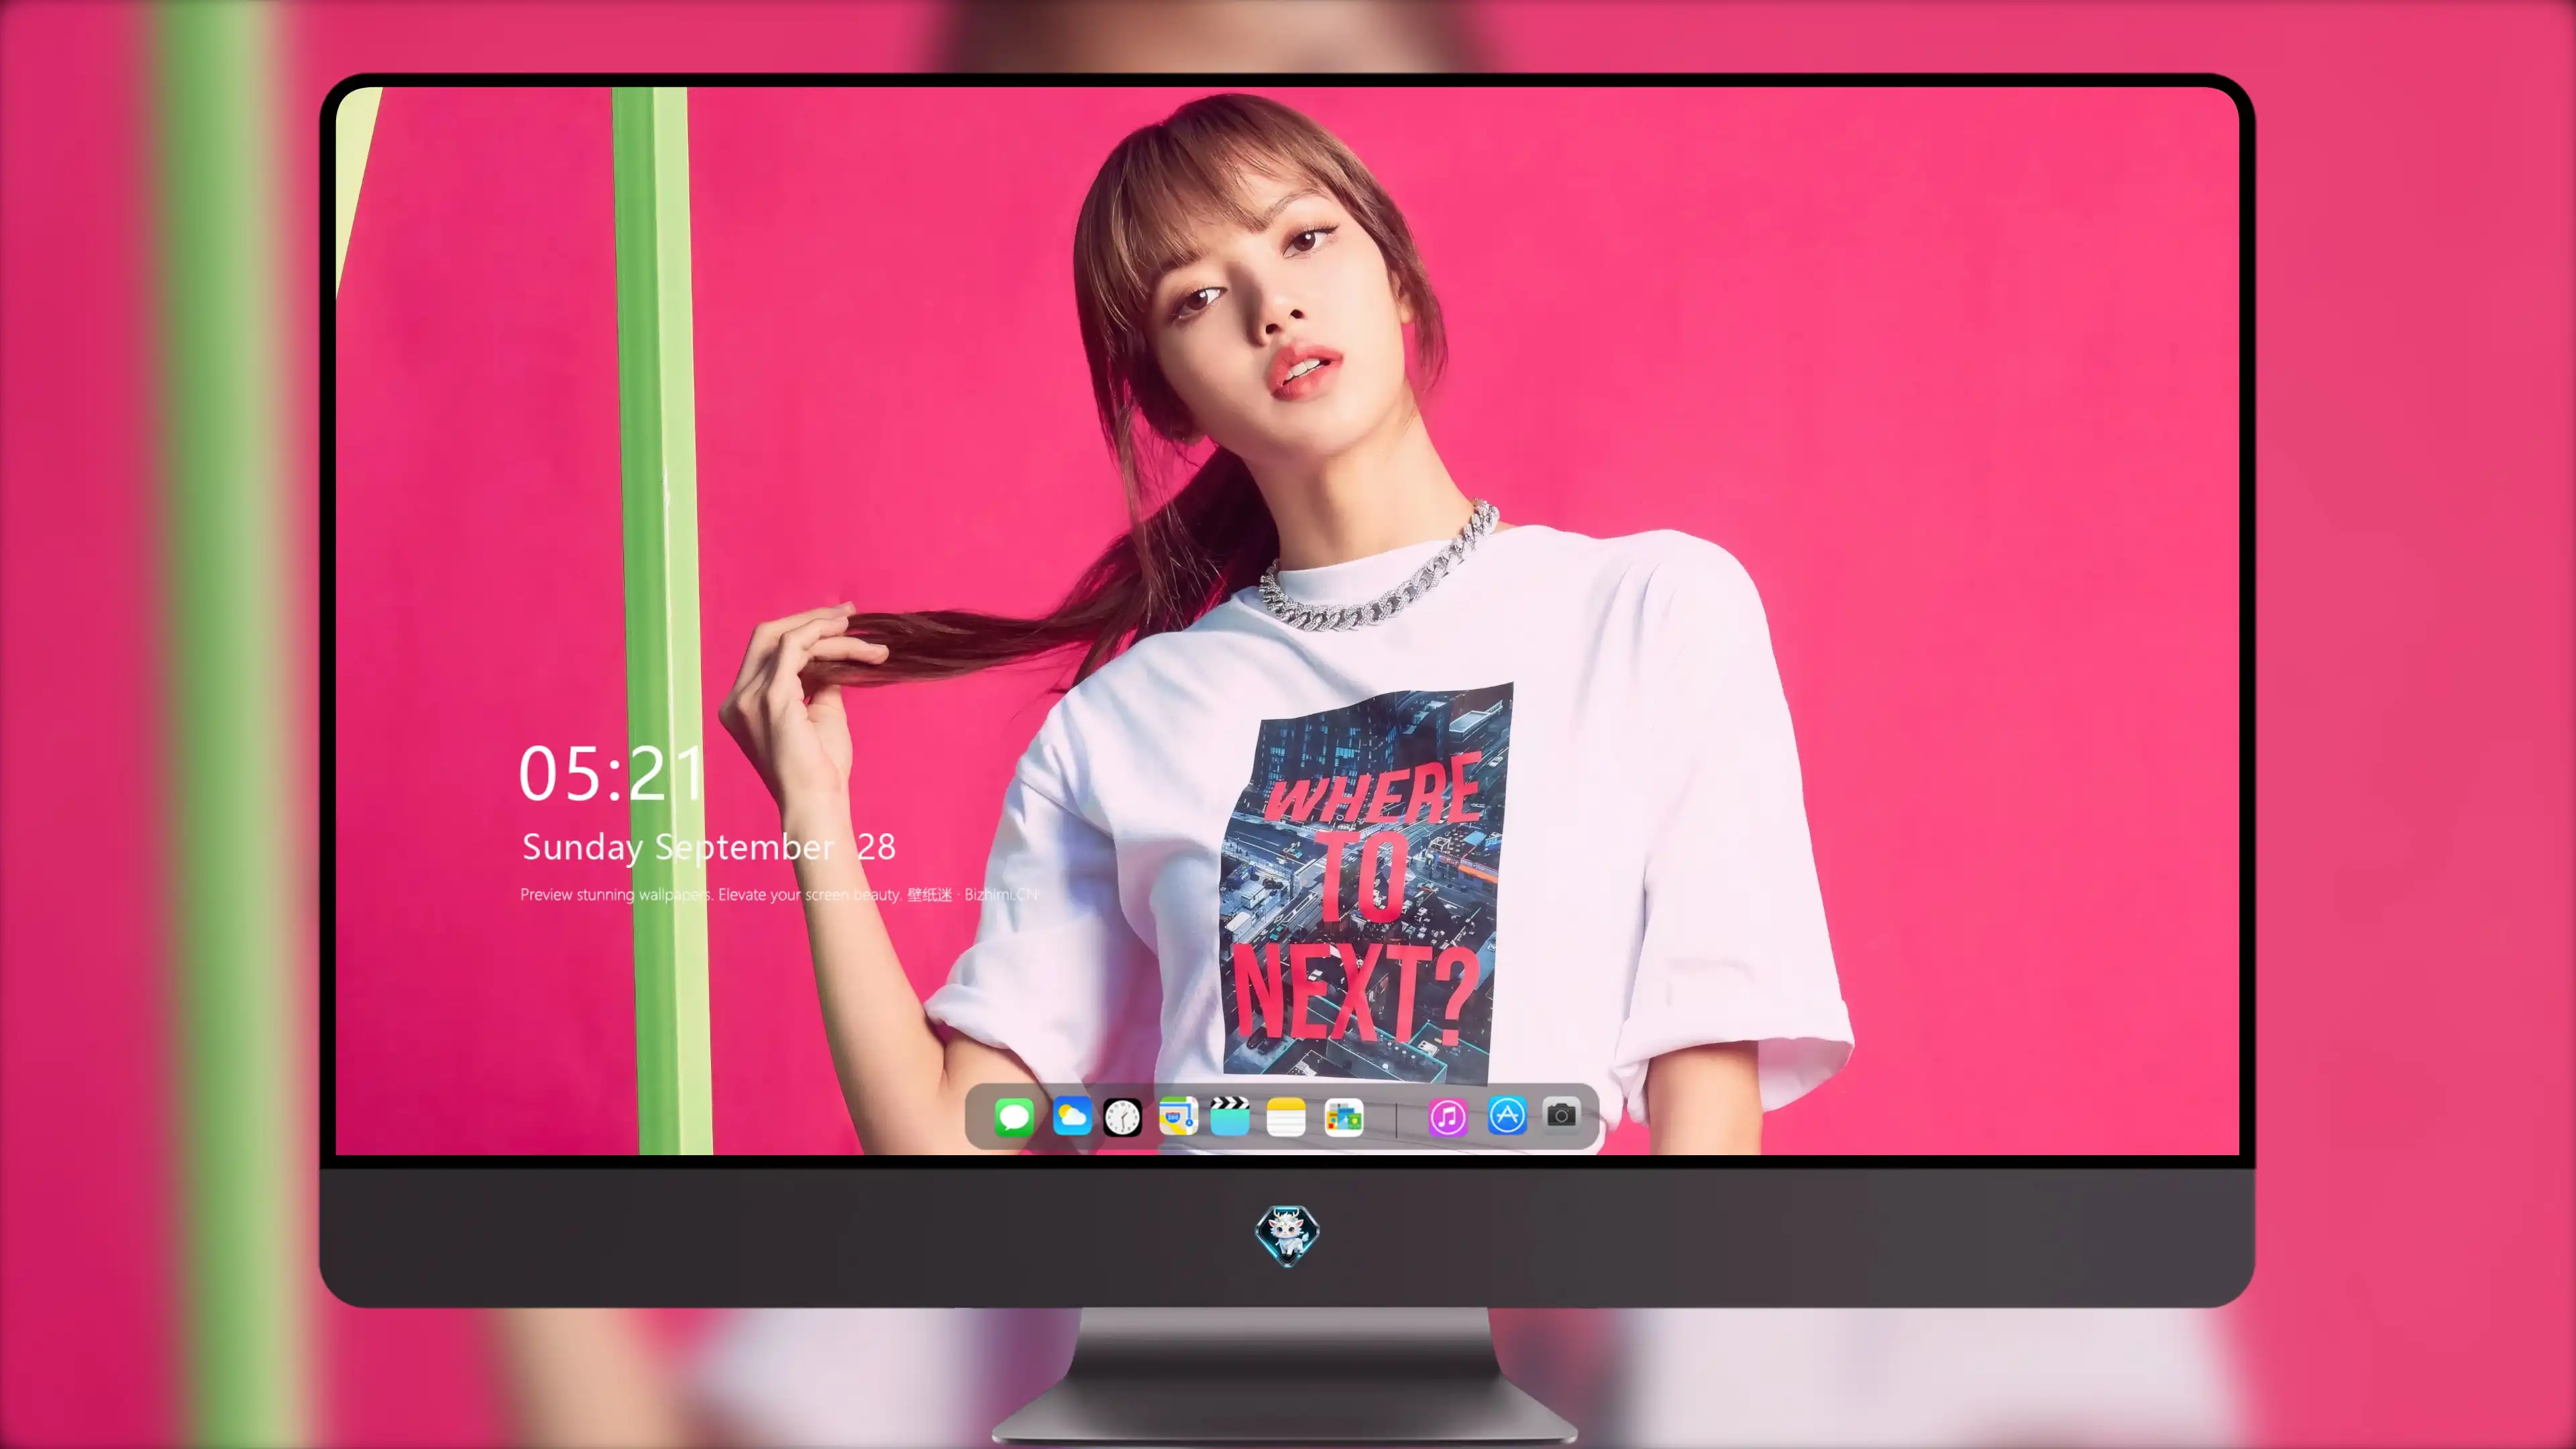The image size is (2576, 1449).
Task: Open the green Messages app in the dock
Action: pos(1013,1117)
